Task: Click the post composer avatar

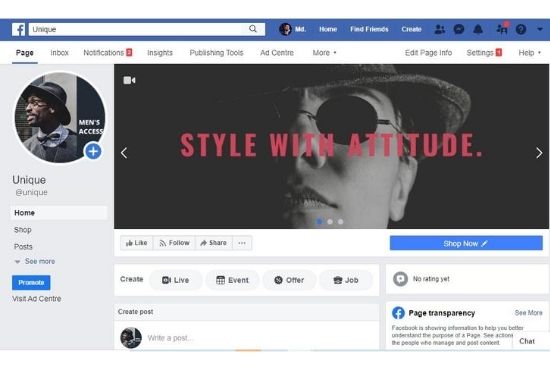Action: click(131, 338)
